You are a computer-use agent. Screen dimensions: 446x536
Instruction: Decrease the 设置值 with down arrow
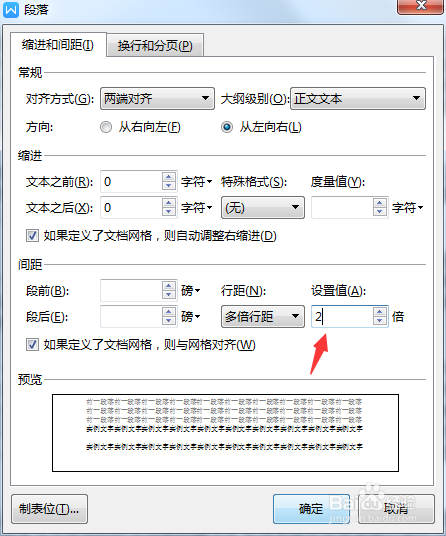[380, 321]
